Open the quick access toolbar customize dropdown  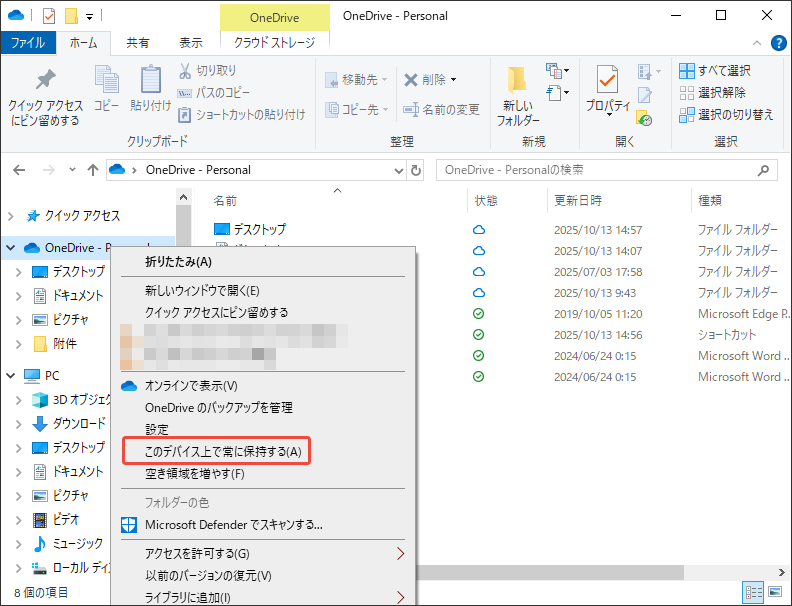coord(89,17)
